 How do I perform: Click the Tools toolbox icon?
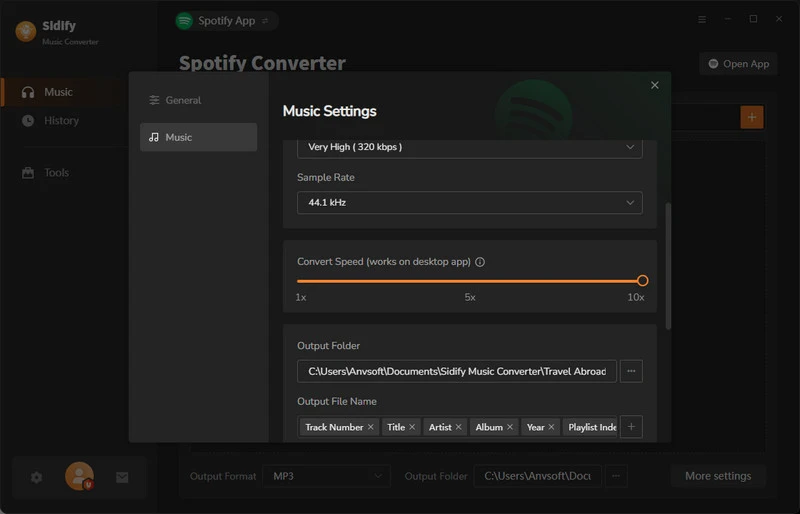click(x=28, y=173)
